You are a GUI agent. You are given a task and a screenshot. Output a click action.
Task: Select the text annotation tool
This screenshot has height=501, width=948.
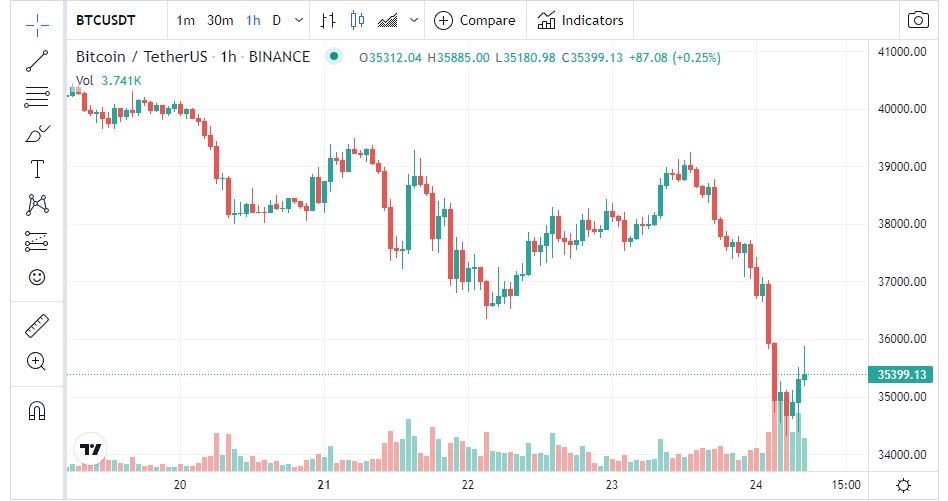tap(37, 169)
